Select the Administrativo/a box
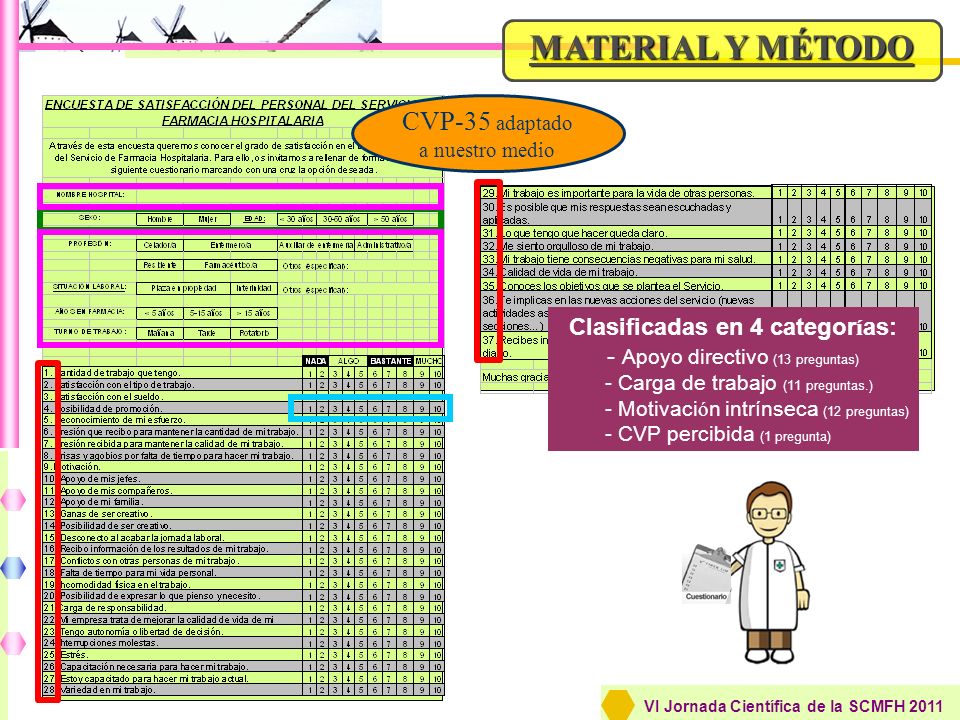The image size is (960, 720). [x=384, y=245]
